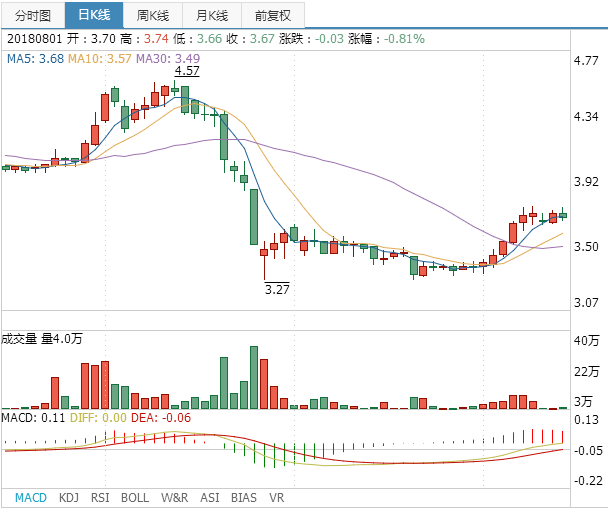
Task: Click the 4.77 price axis label
Action: tap(586, 60)
